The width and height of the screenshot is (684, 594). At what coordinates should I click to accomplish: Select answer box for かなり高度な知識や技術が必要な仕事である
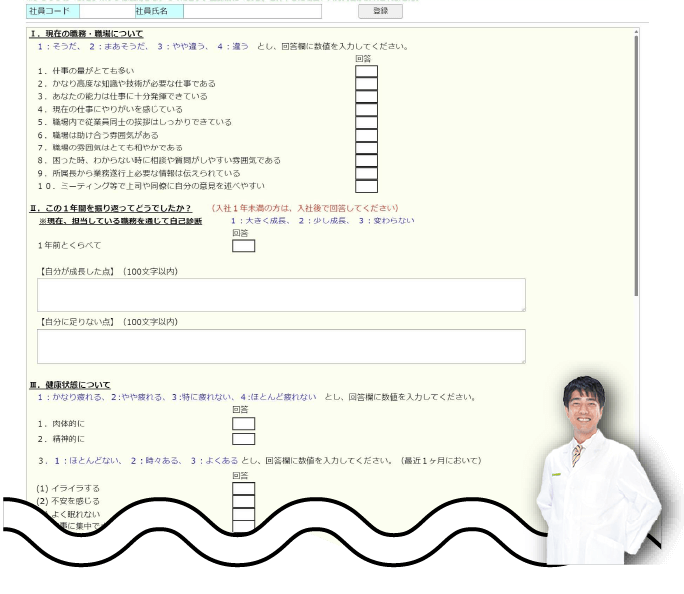pos(366,84)
